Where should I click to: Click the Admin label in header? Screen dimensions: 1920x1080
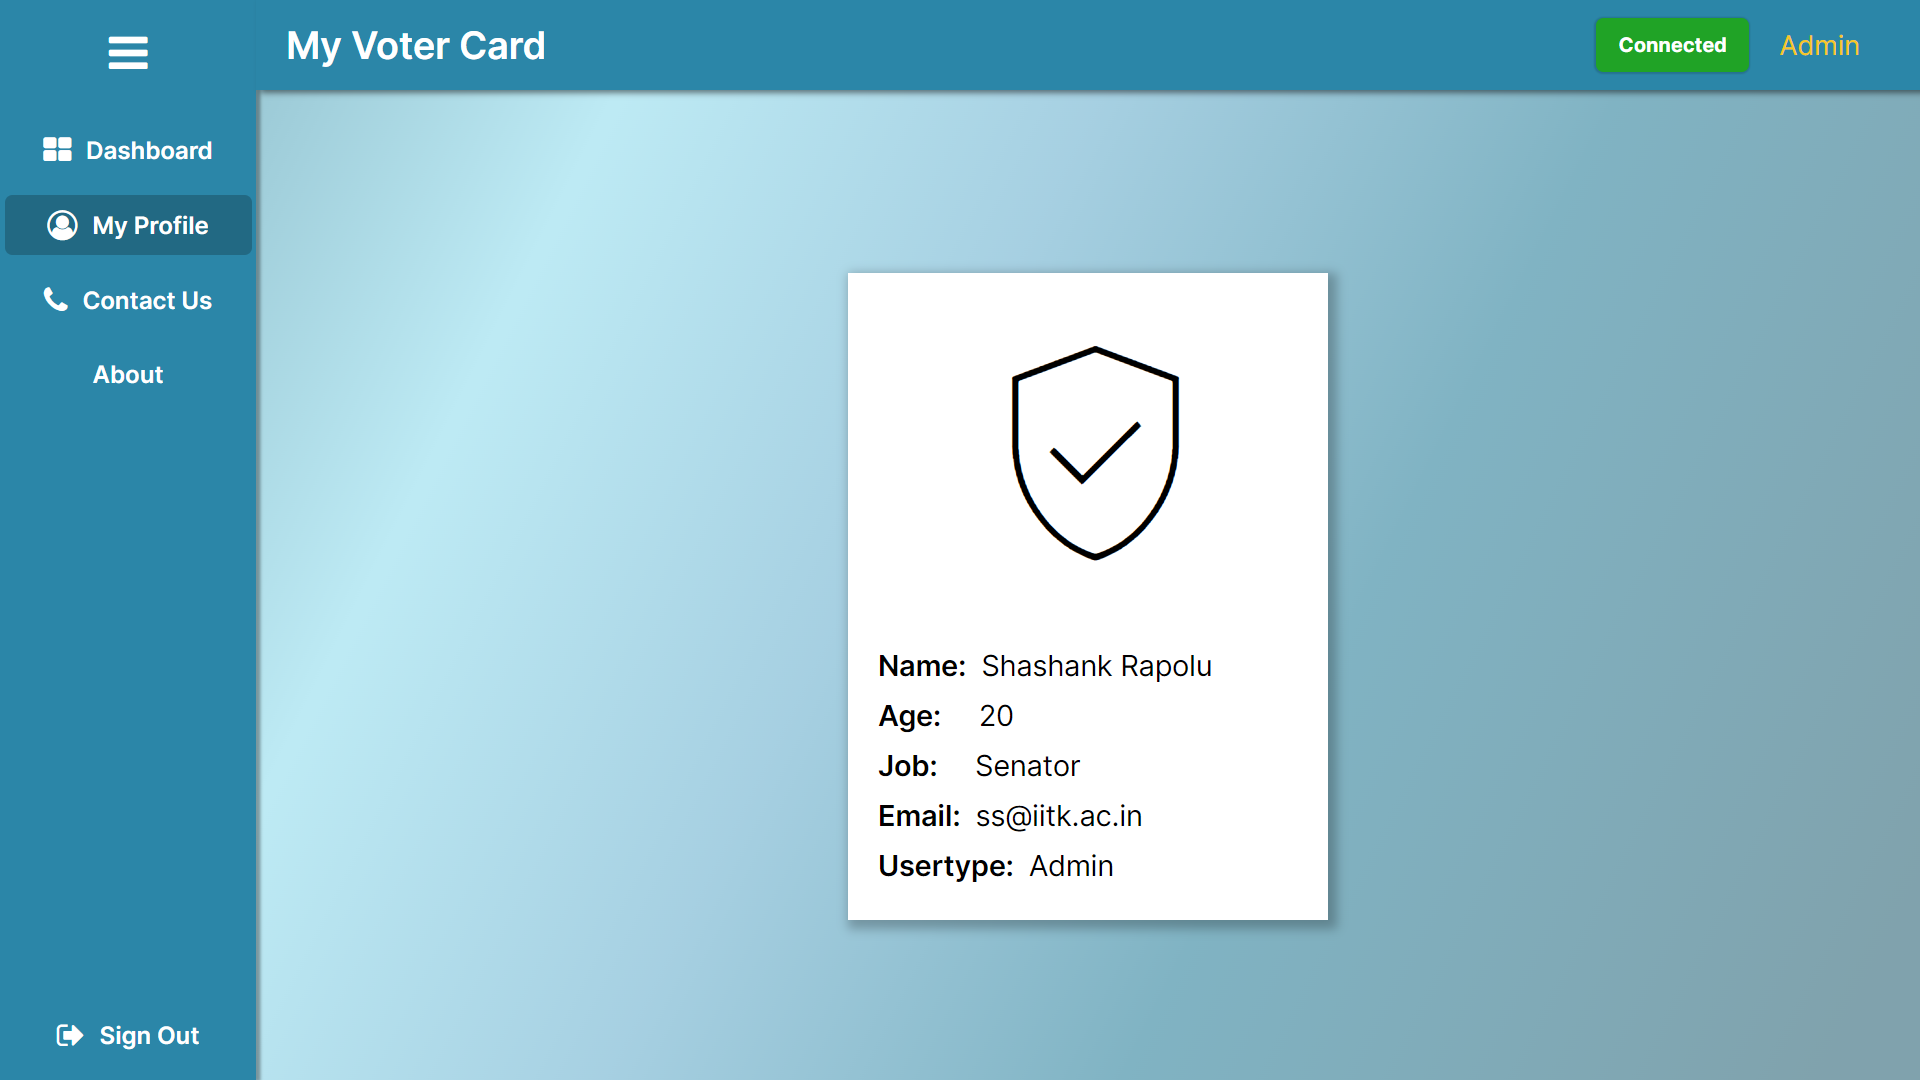point(1819,46)
